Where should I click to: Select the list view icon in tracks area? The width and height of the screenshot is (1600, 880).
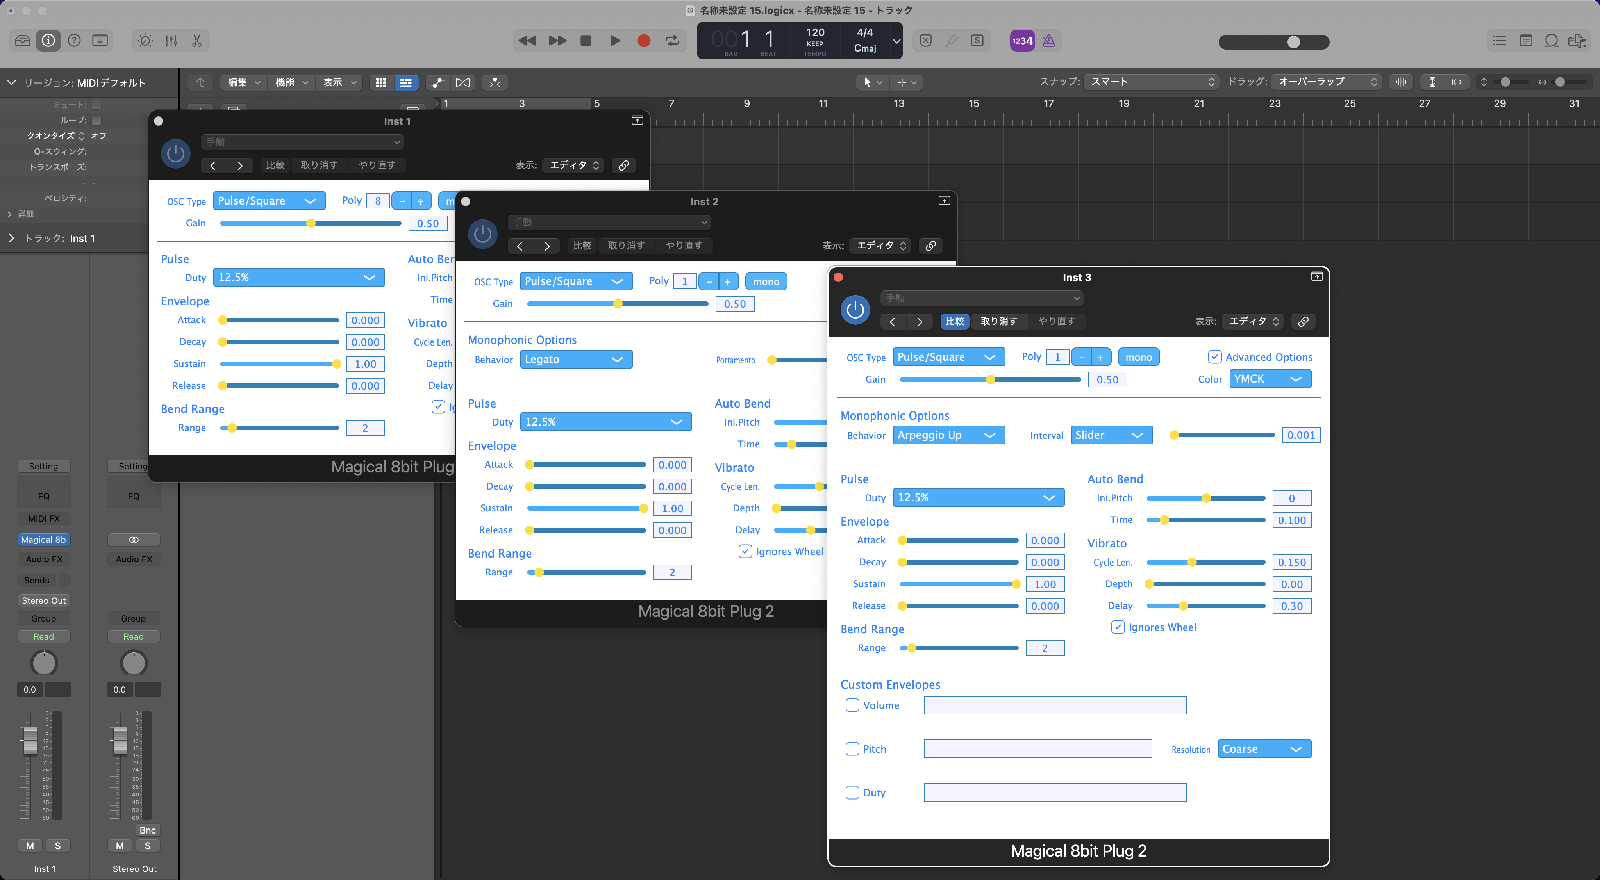405,82
